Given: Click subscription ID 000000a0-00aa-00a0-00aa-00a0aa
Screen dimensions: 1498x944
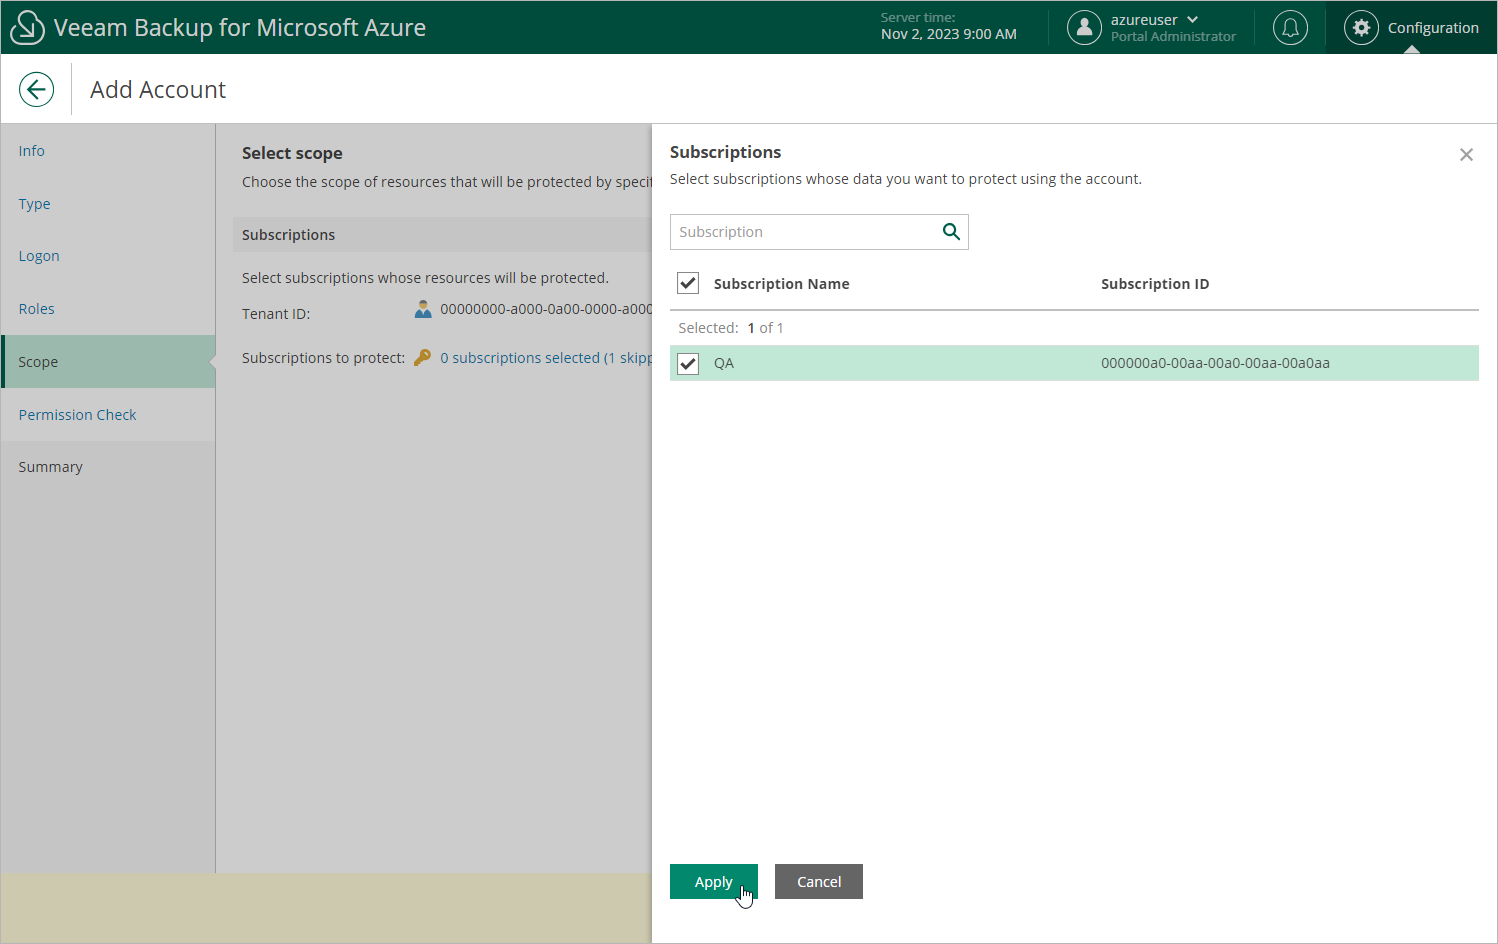Looking at the screenshot, I should [x=1215, y=363].
